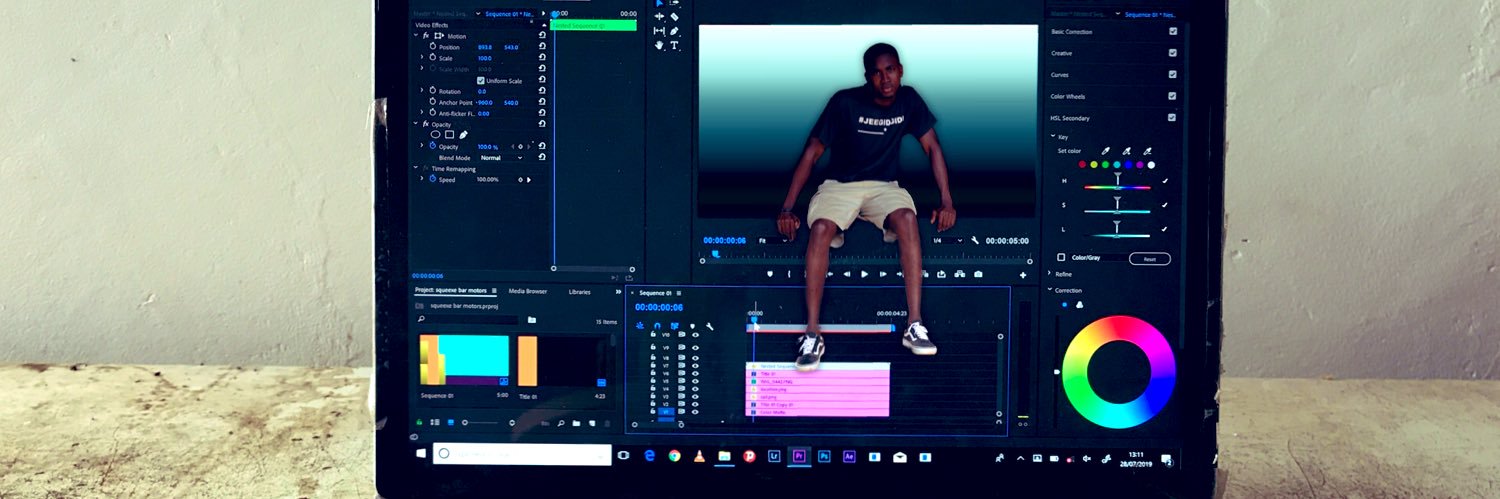Collapse the Opacity effect group
Image resolution: width=1500 pixels, height=499 pixels.
pos(416,124)
